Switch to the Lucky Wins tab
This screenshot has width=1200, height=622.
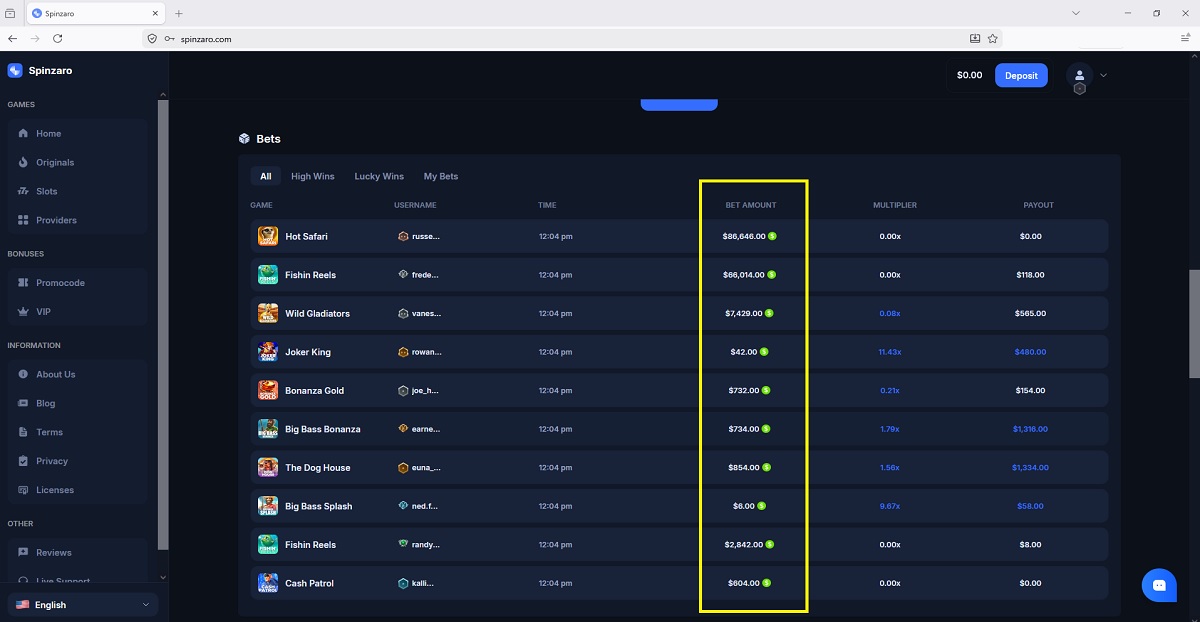(379, 176)
